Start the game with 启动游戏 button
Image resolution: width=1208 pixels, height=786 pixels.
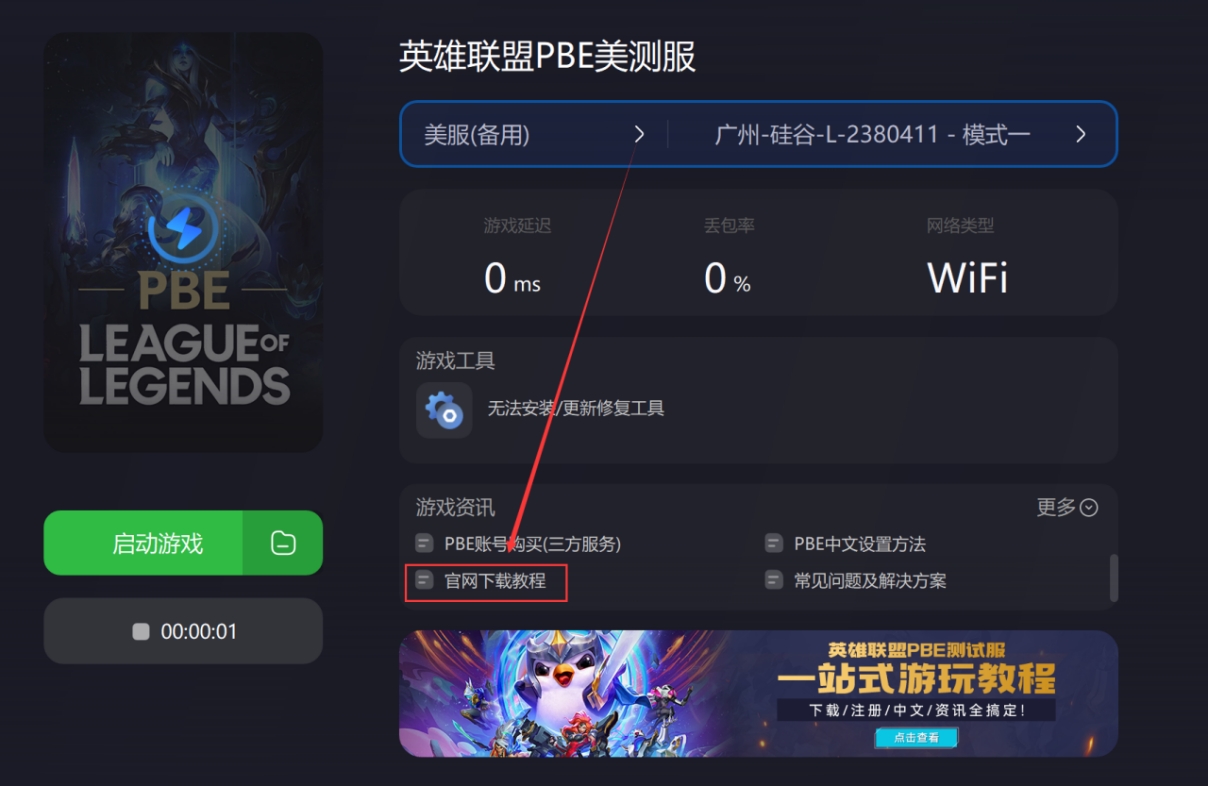point(143,543)
